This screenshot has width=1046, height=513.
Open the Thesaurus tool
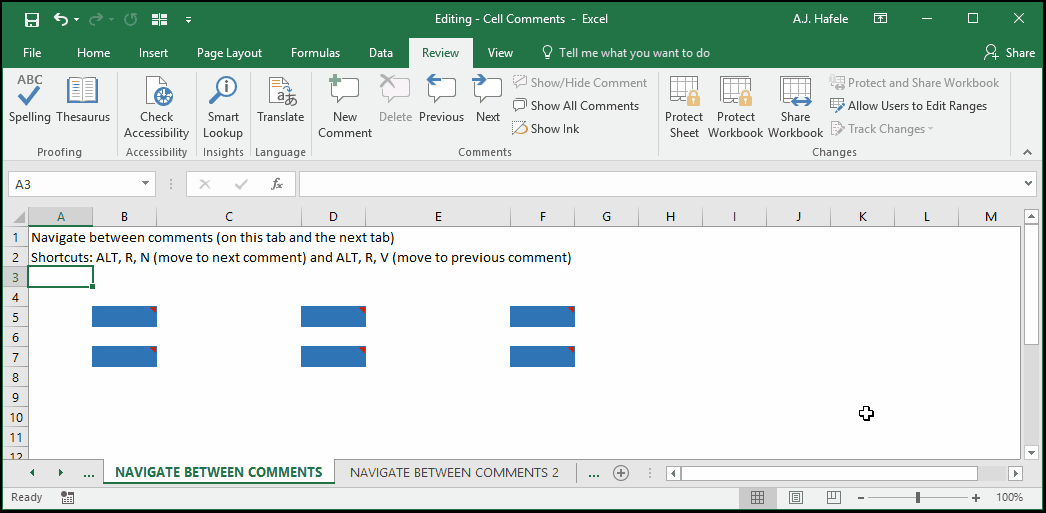pos(83,99)
